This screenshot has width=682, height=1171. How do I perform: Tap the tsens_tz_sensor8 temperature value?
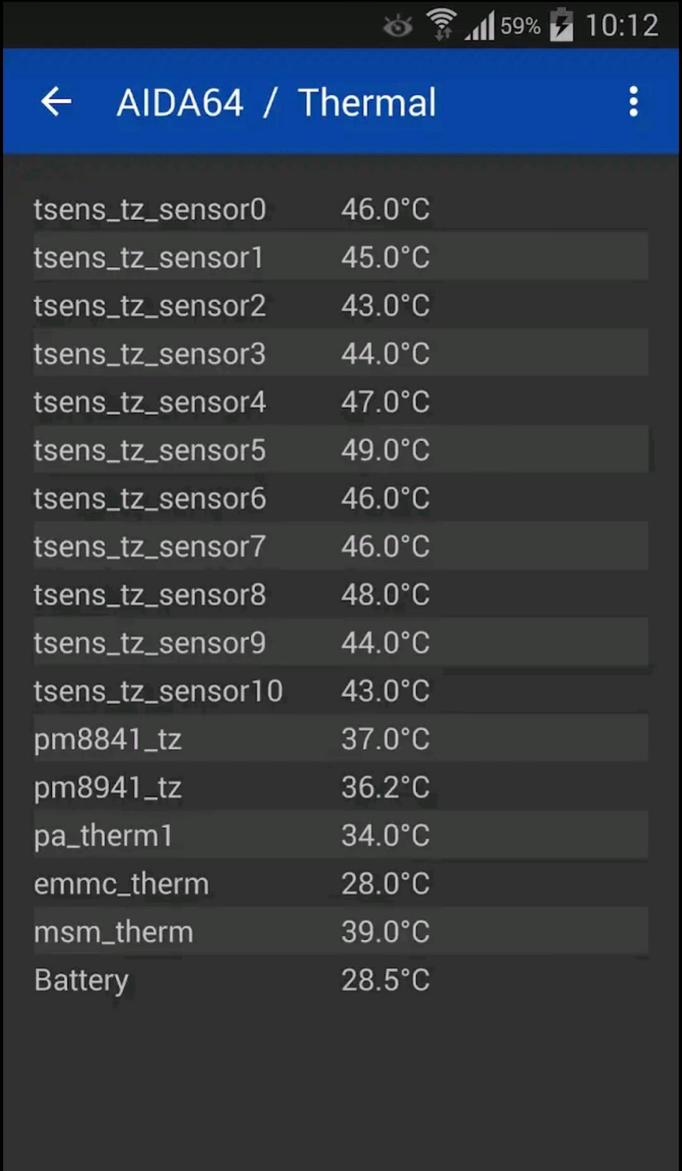coord(385,594)
